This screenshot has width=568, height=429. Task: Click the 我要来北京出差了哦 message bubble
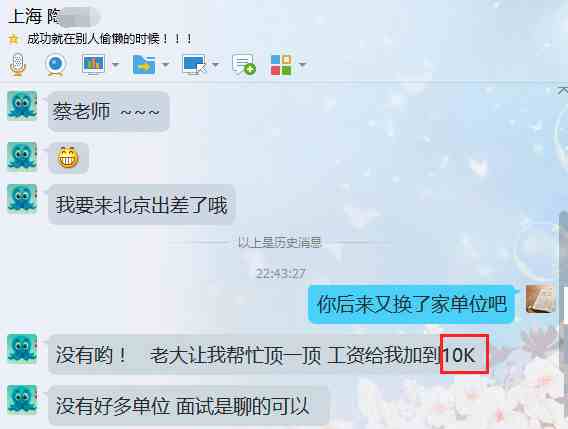(142, 205)
